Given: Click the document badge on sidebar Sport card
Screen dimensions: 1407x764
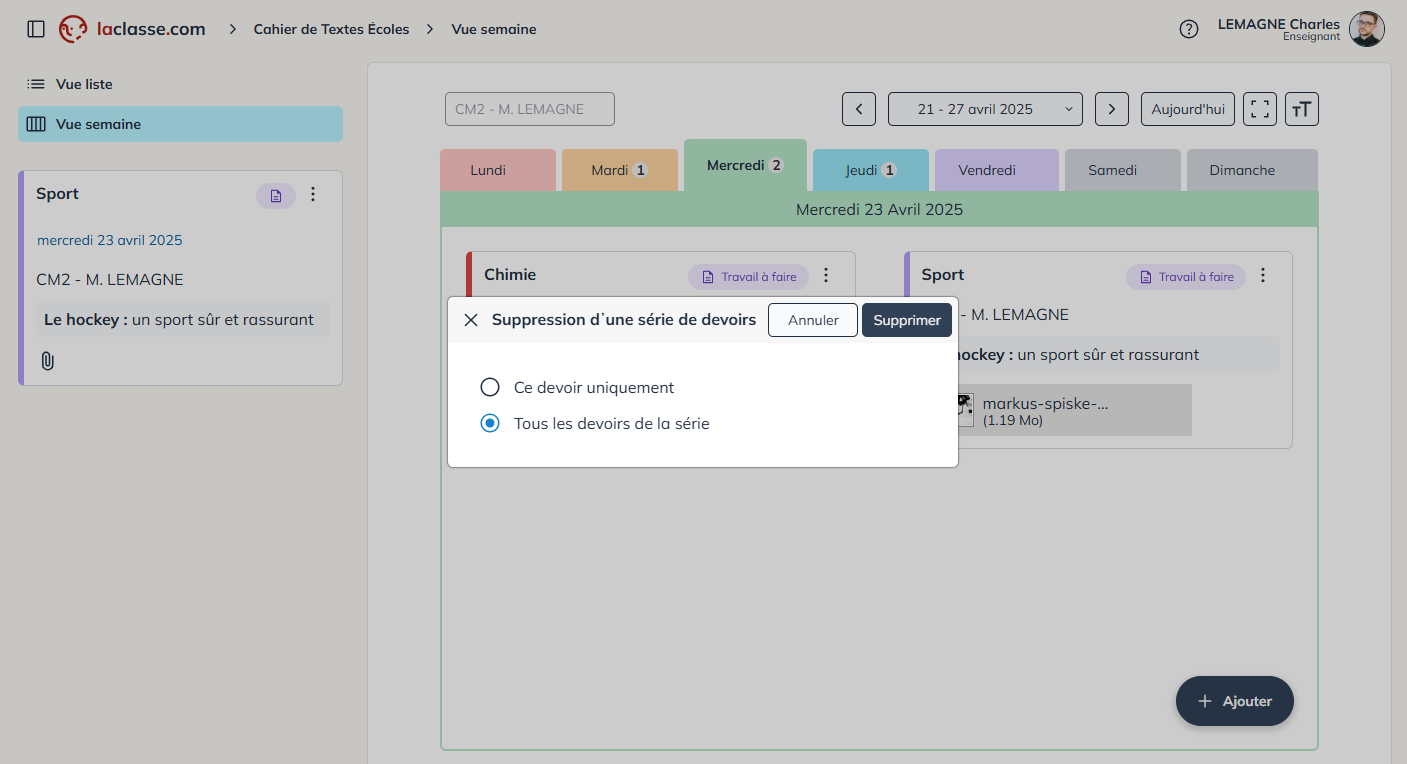Looking at the screenshot, I should coord(276,195).
